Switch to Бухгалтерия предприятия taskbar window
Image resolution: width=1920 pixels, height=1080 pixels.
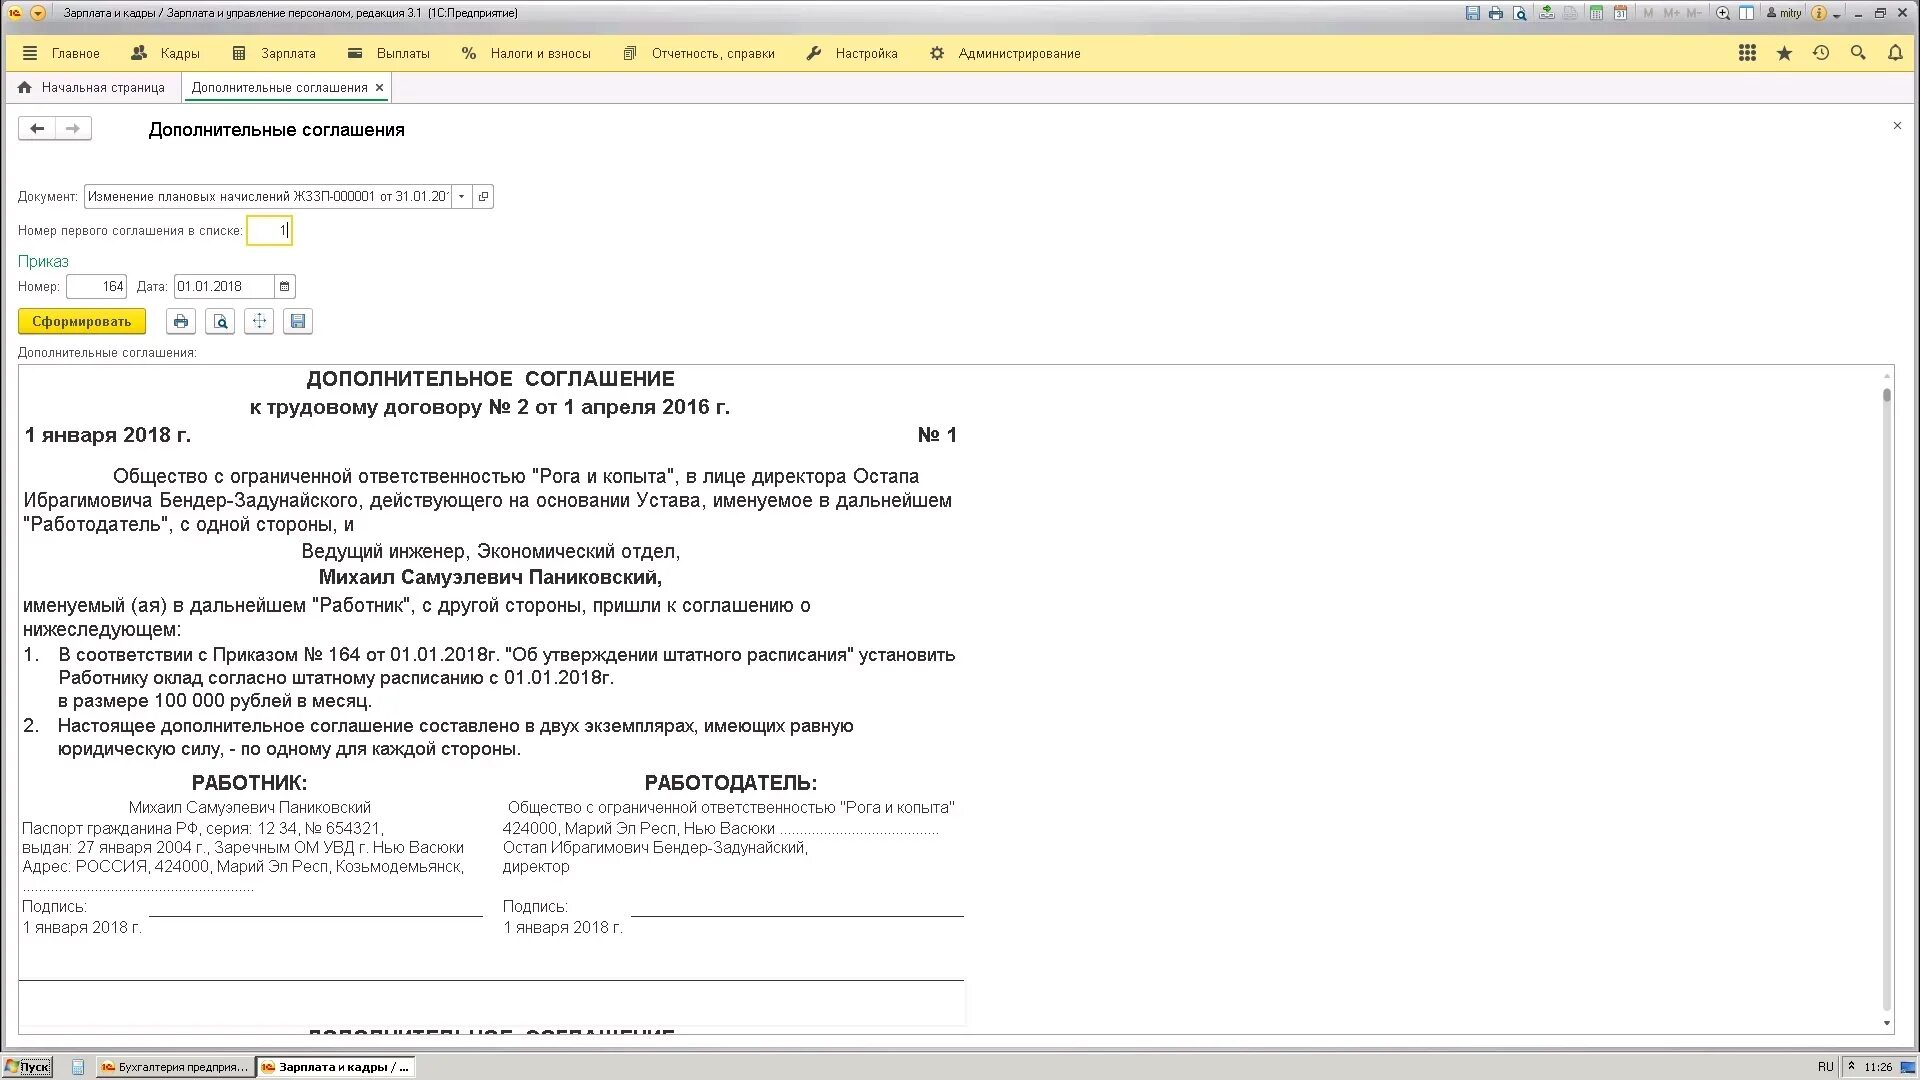coord(174,1067)
